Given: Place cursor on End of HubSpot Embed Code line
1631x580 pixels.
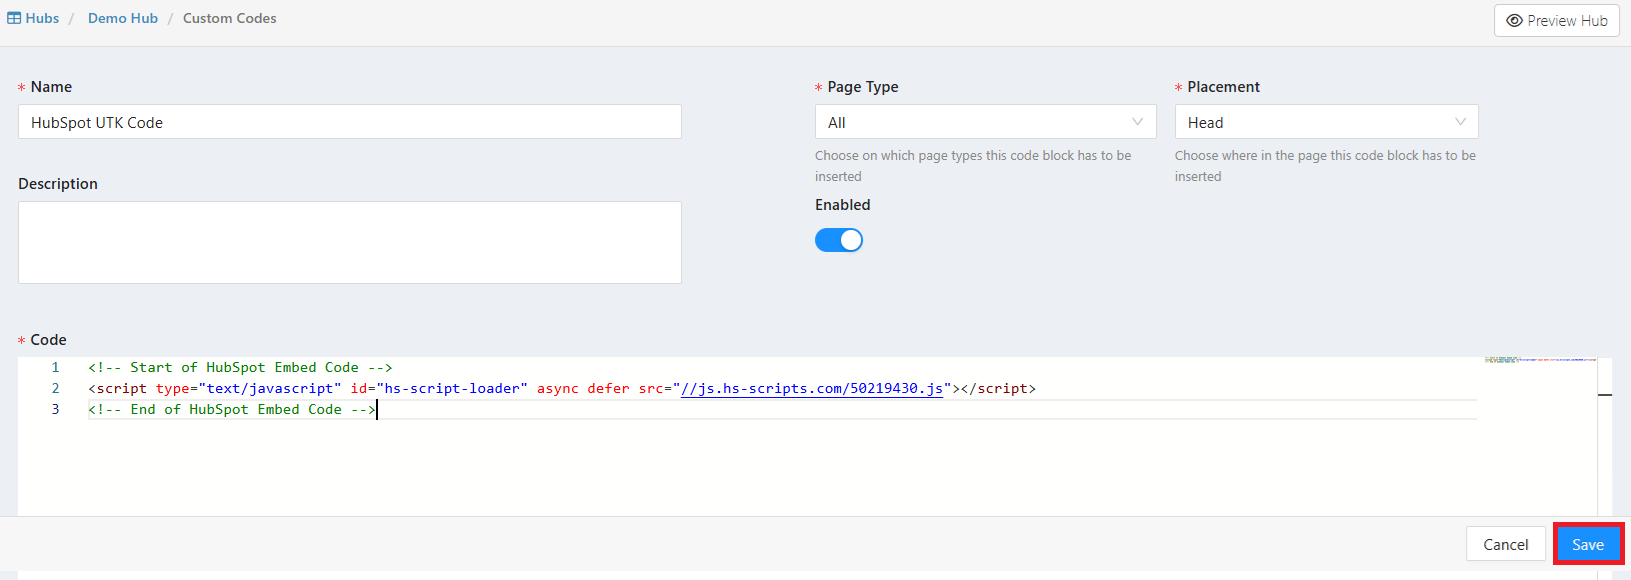Looking at the screenshot, I should (232, 409).
